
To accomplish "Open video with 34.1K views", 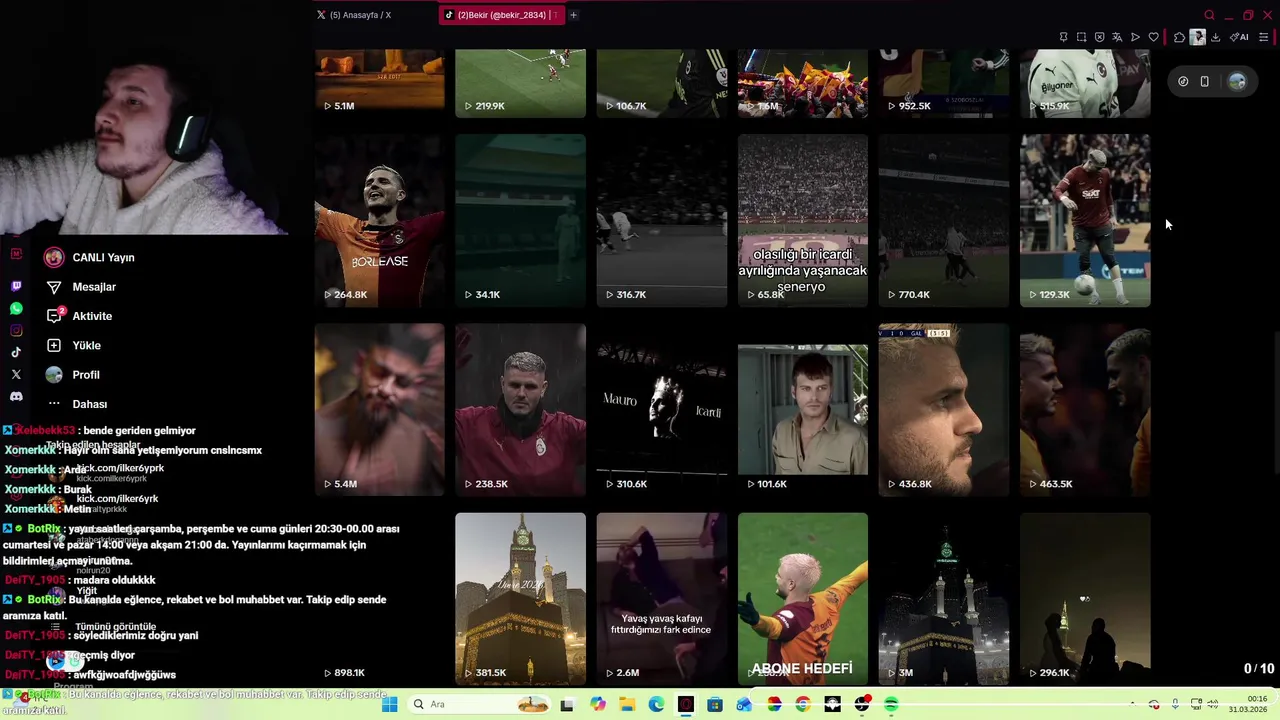I will tap(520, 220).
